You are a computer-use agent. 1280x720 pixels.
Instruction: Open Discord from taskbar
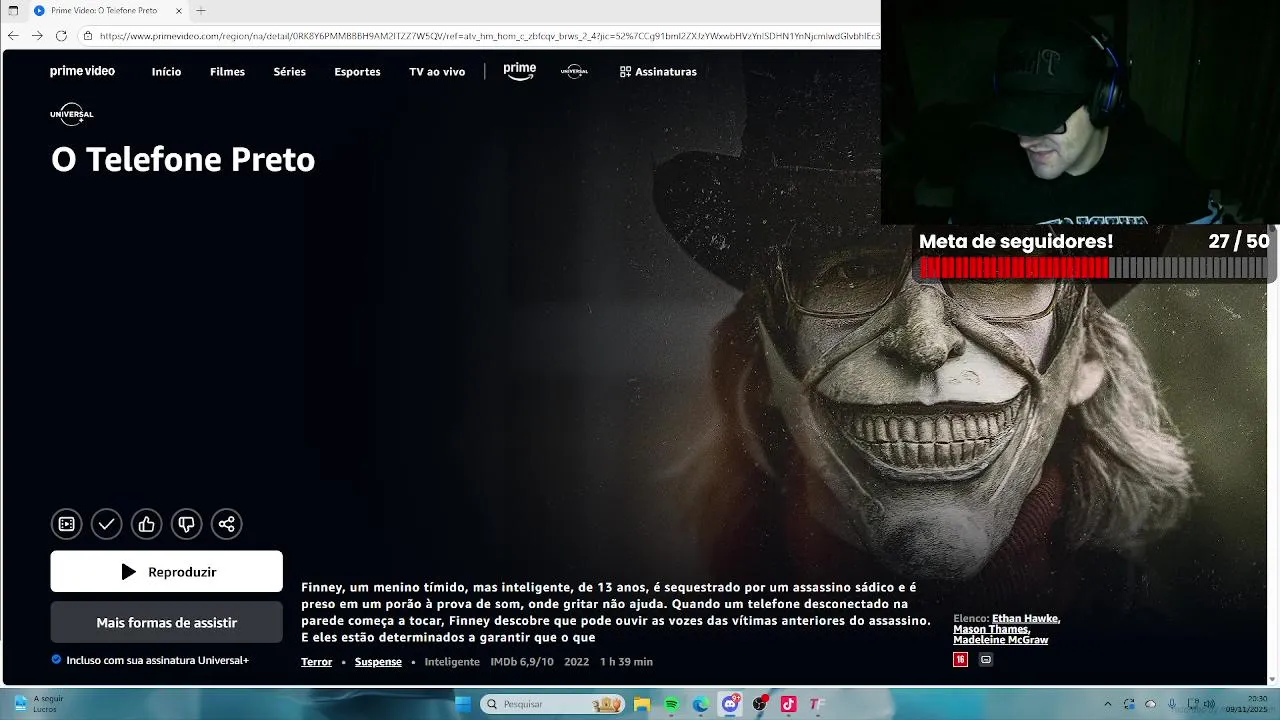pyautogui.click(x=730, y=704)
